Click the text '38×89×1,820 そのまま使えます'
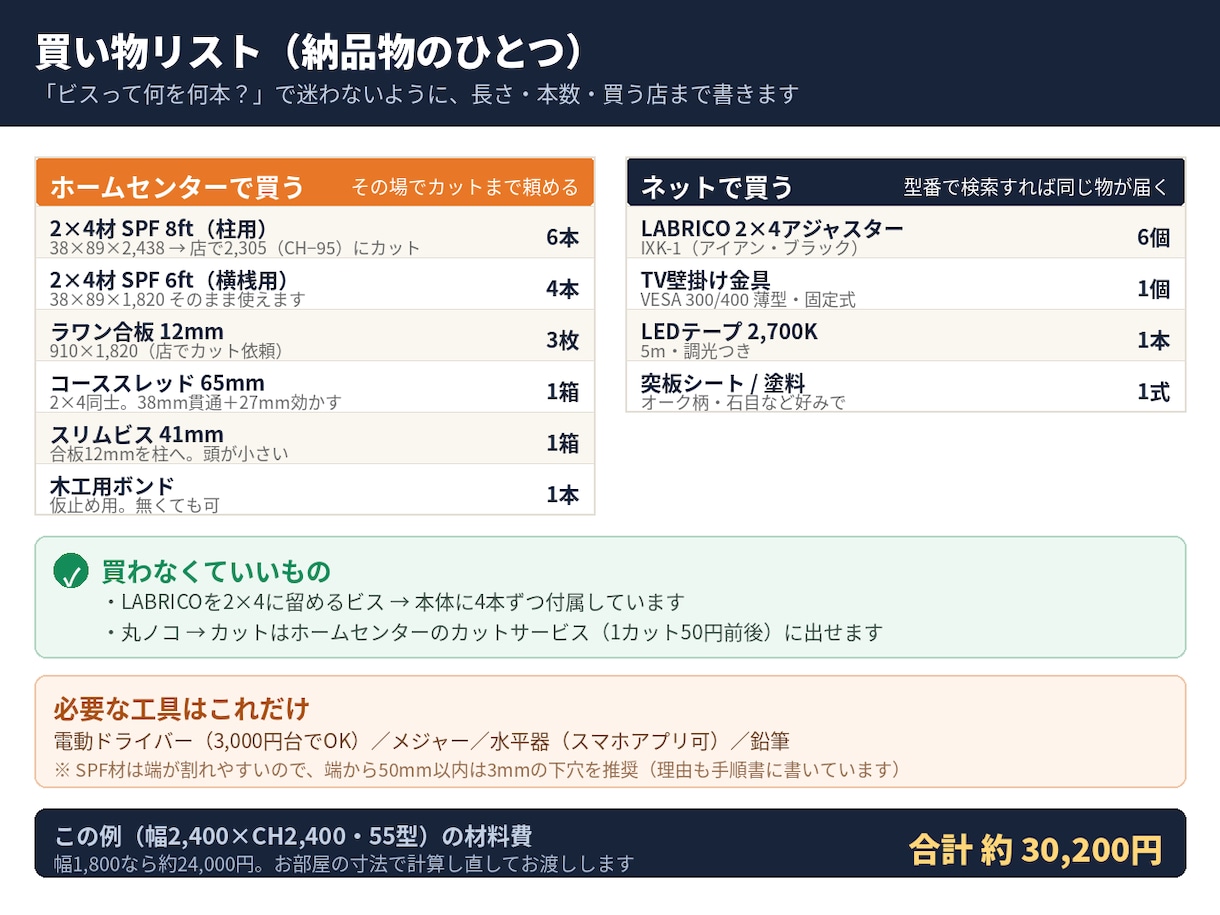Image resolution: width=1220 pixels, height=915 pixels. pyautogui.click(x=178, y=299)
